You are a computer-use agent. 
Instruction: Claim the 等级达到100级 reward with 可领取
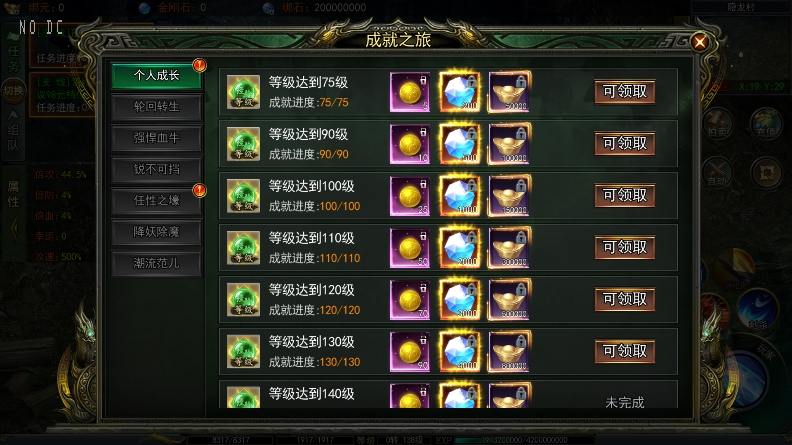click(625, 195)
